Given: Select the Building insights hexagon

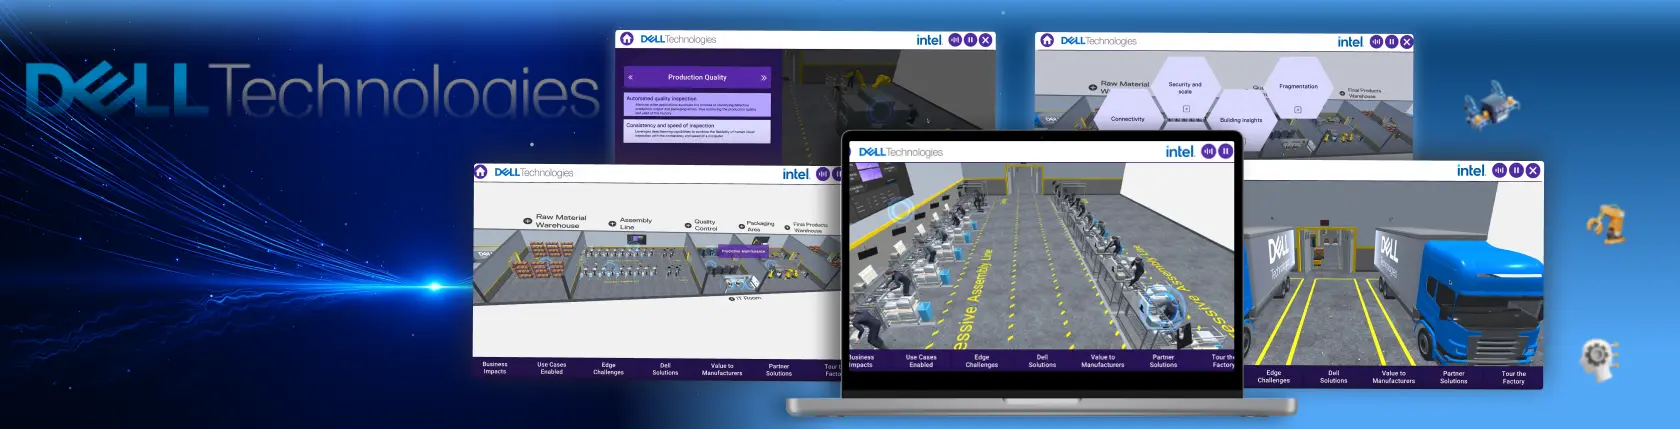Looking at the screenshot, I should (1241, 119).
